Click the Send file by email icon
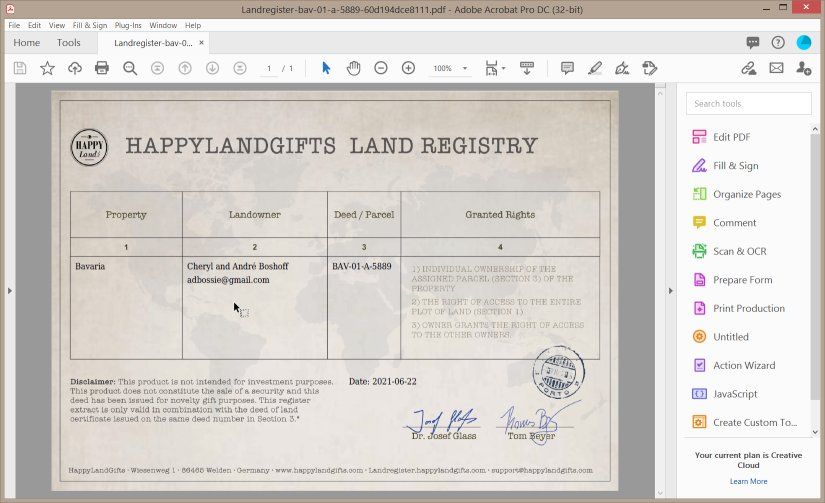Screen dimensions: 825x503 776,68
